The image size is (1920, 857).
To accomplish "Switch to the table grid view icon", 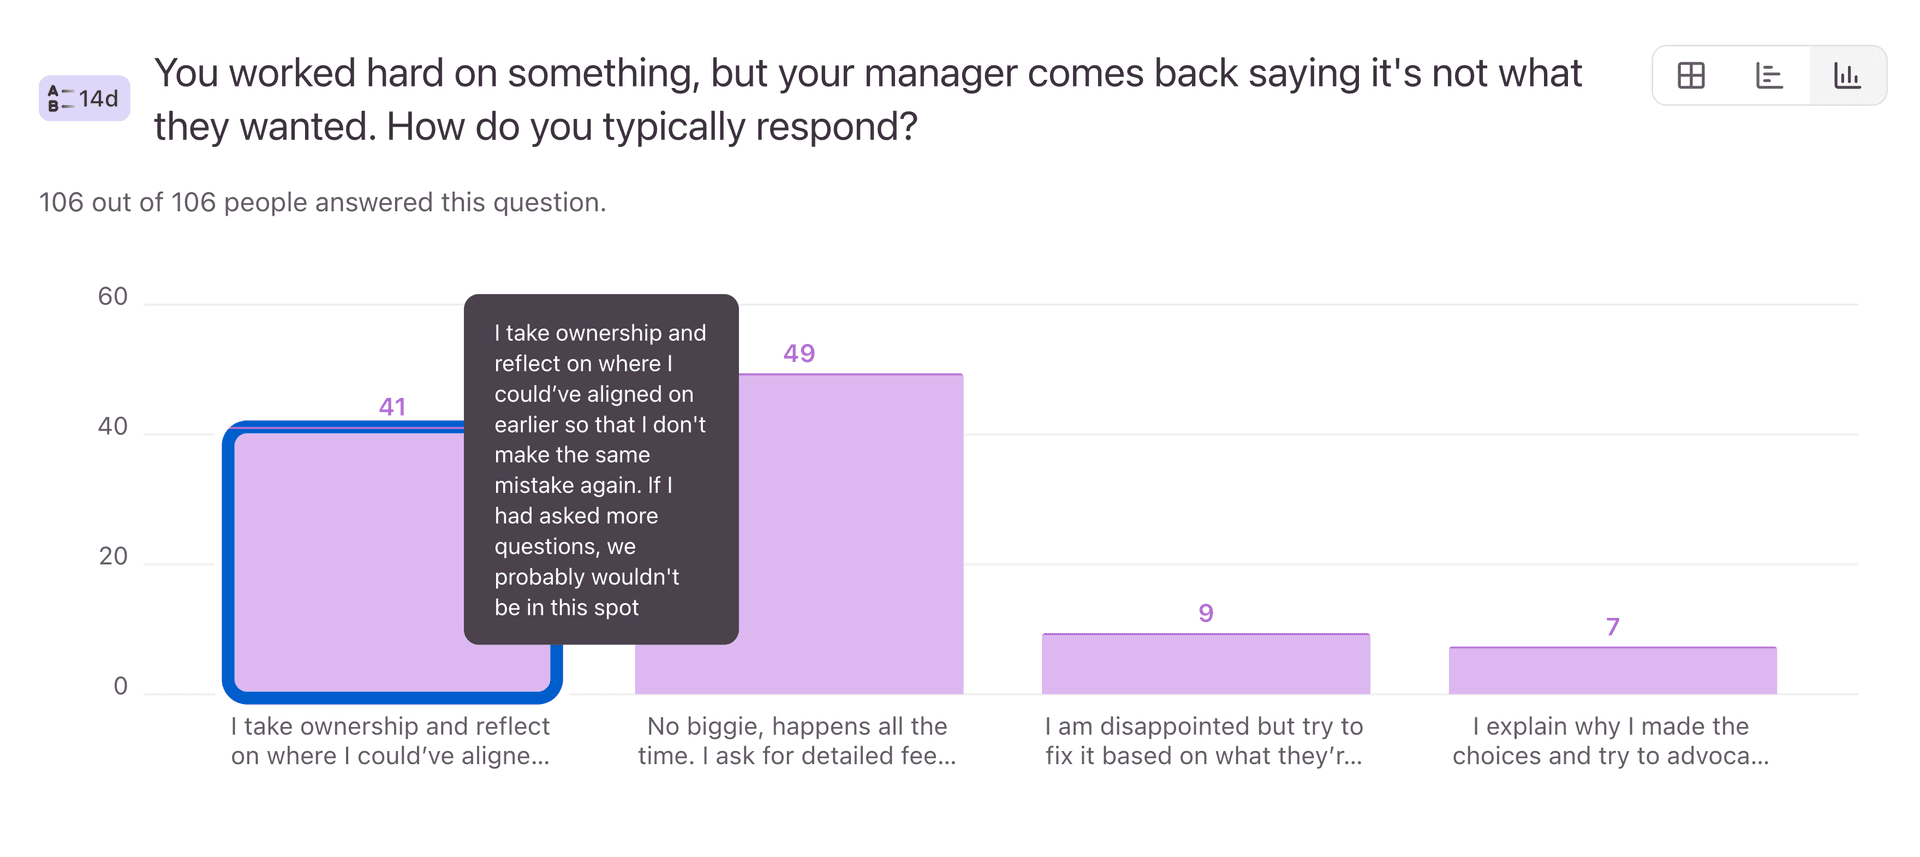I will (1691, 75).
